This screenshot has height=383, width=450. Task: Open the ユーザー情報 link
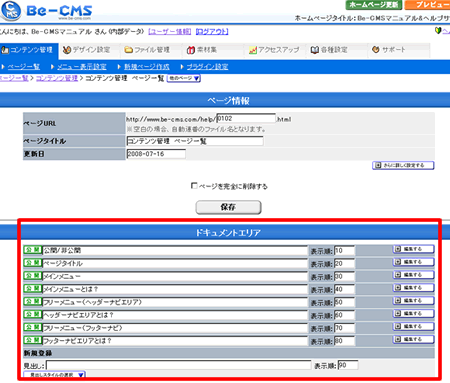tap(170, 32)
